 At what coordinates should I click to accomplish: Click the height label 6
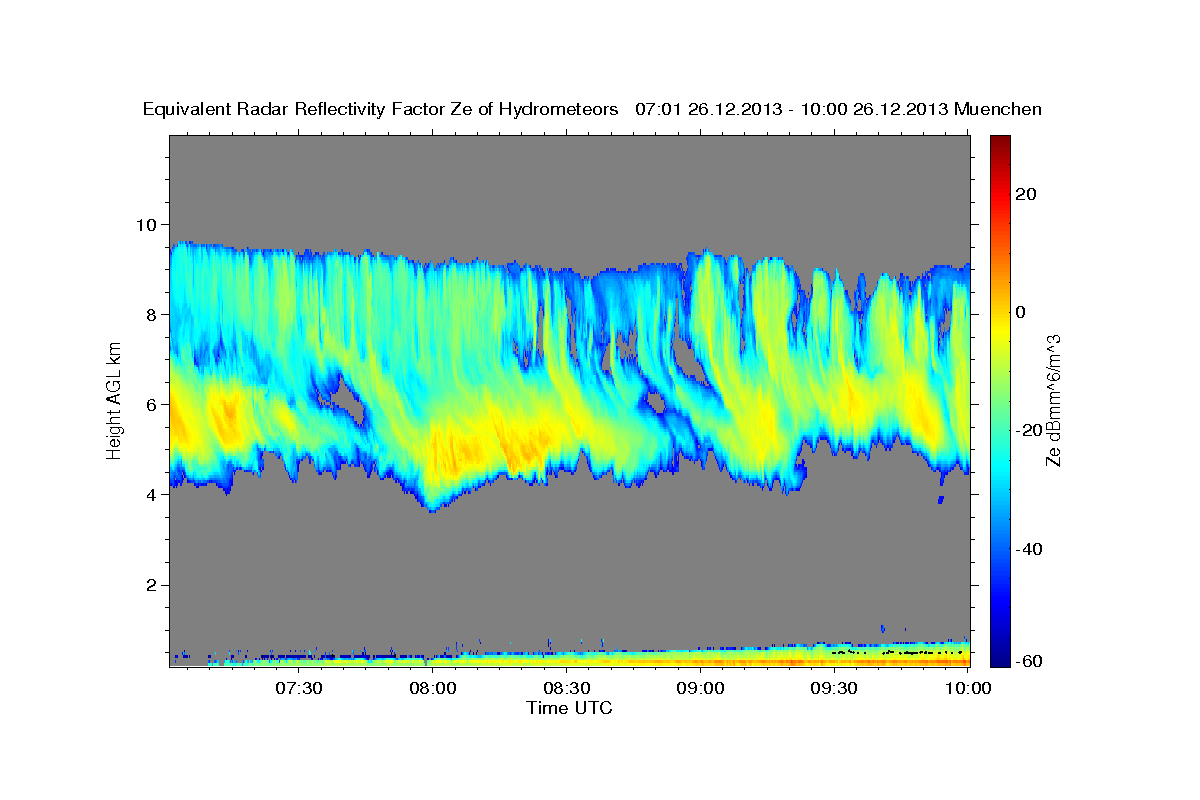[x=153, y=405]
